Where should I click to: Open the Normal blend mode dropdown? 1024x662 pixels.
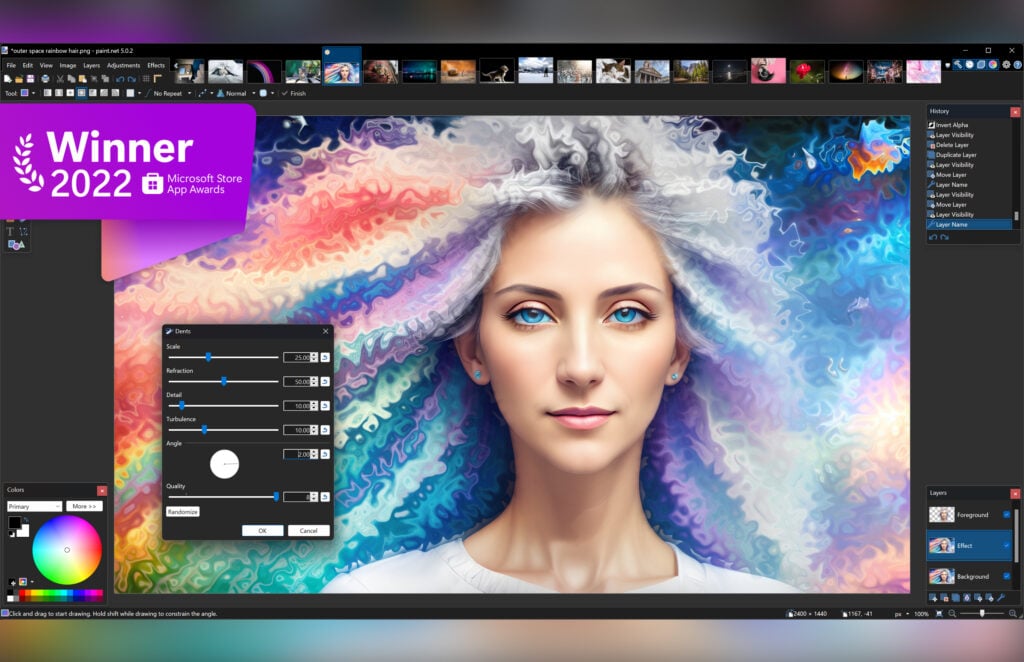point(243,92)
